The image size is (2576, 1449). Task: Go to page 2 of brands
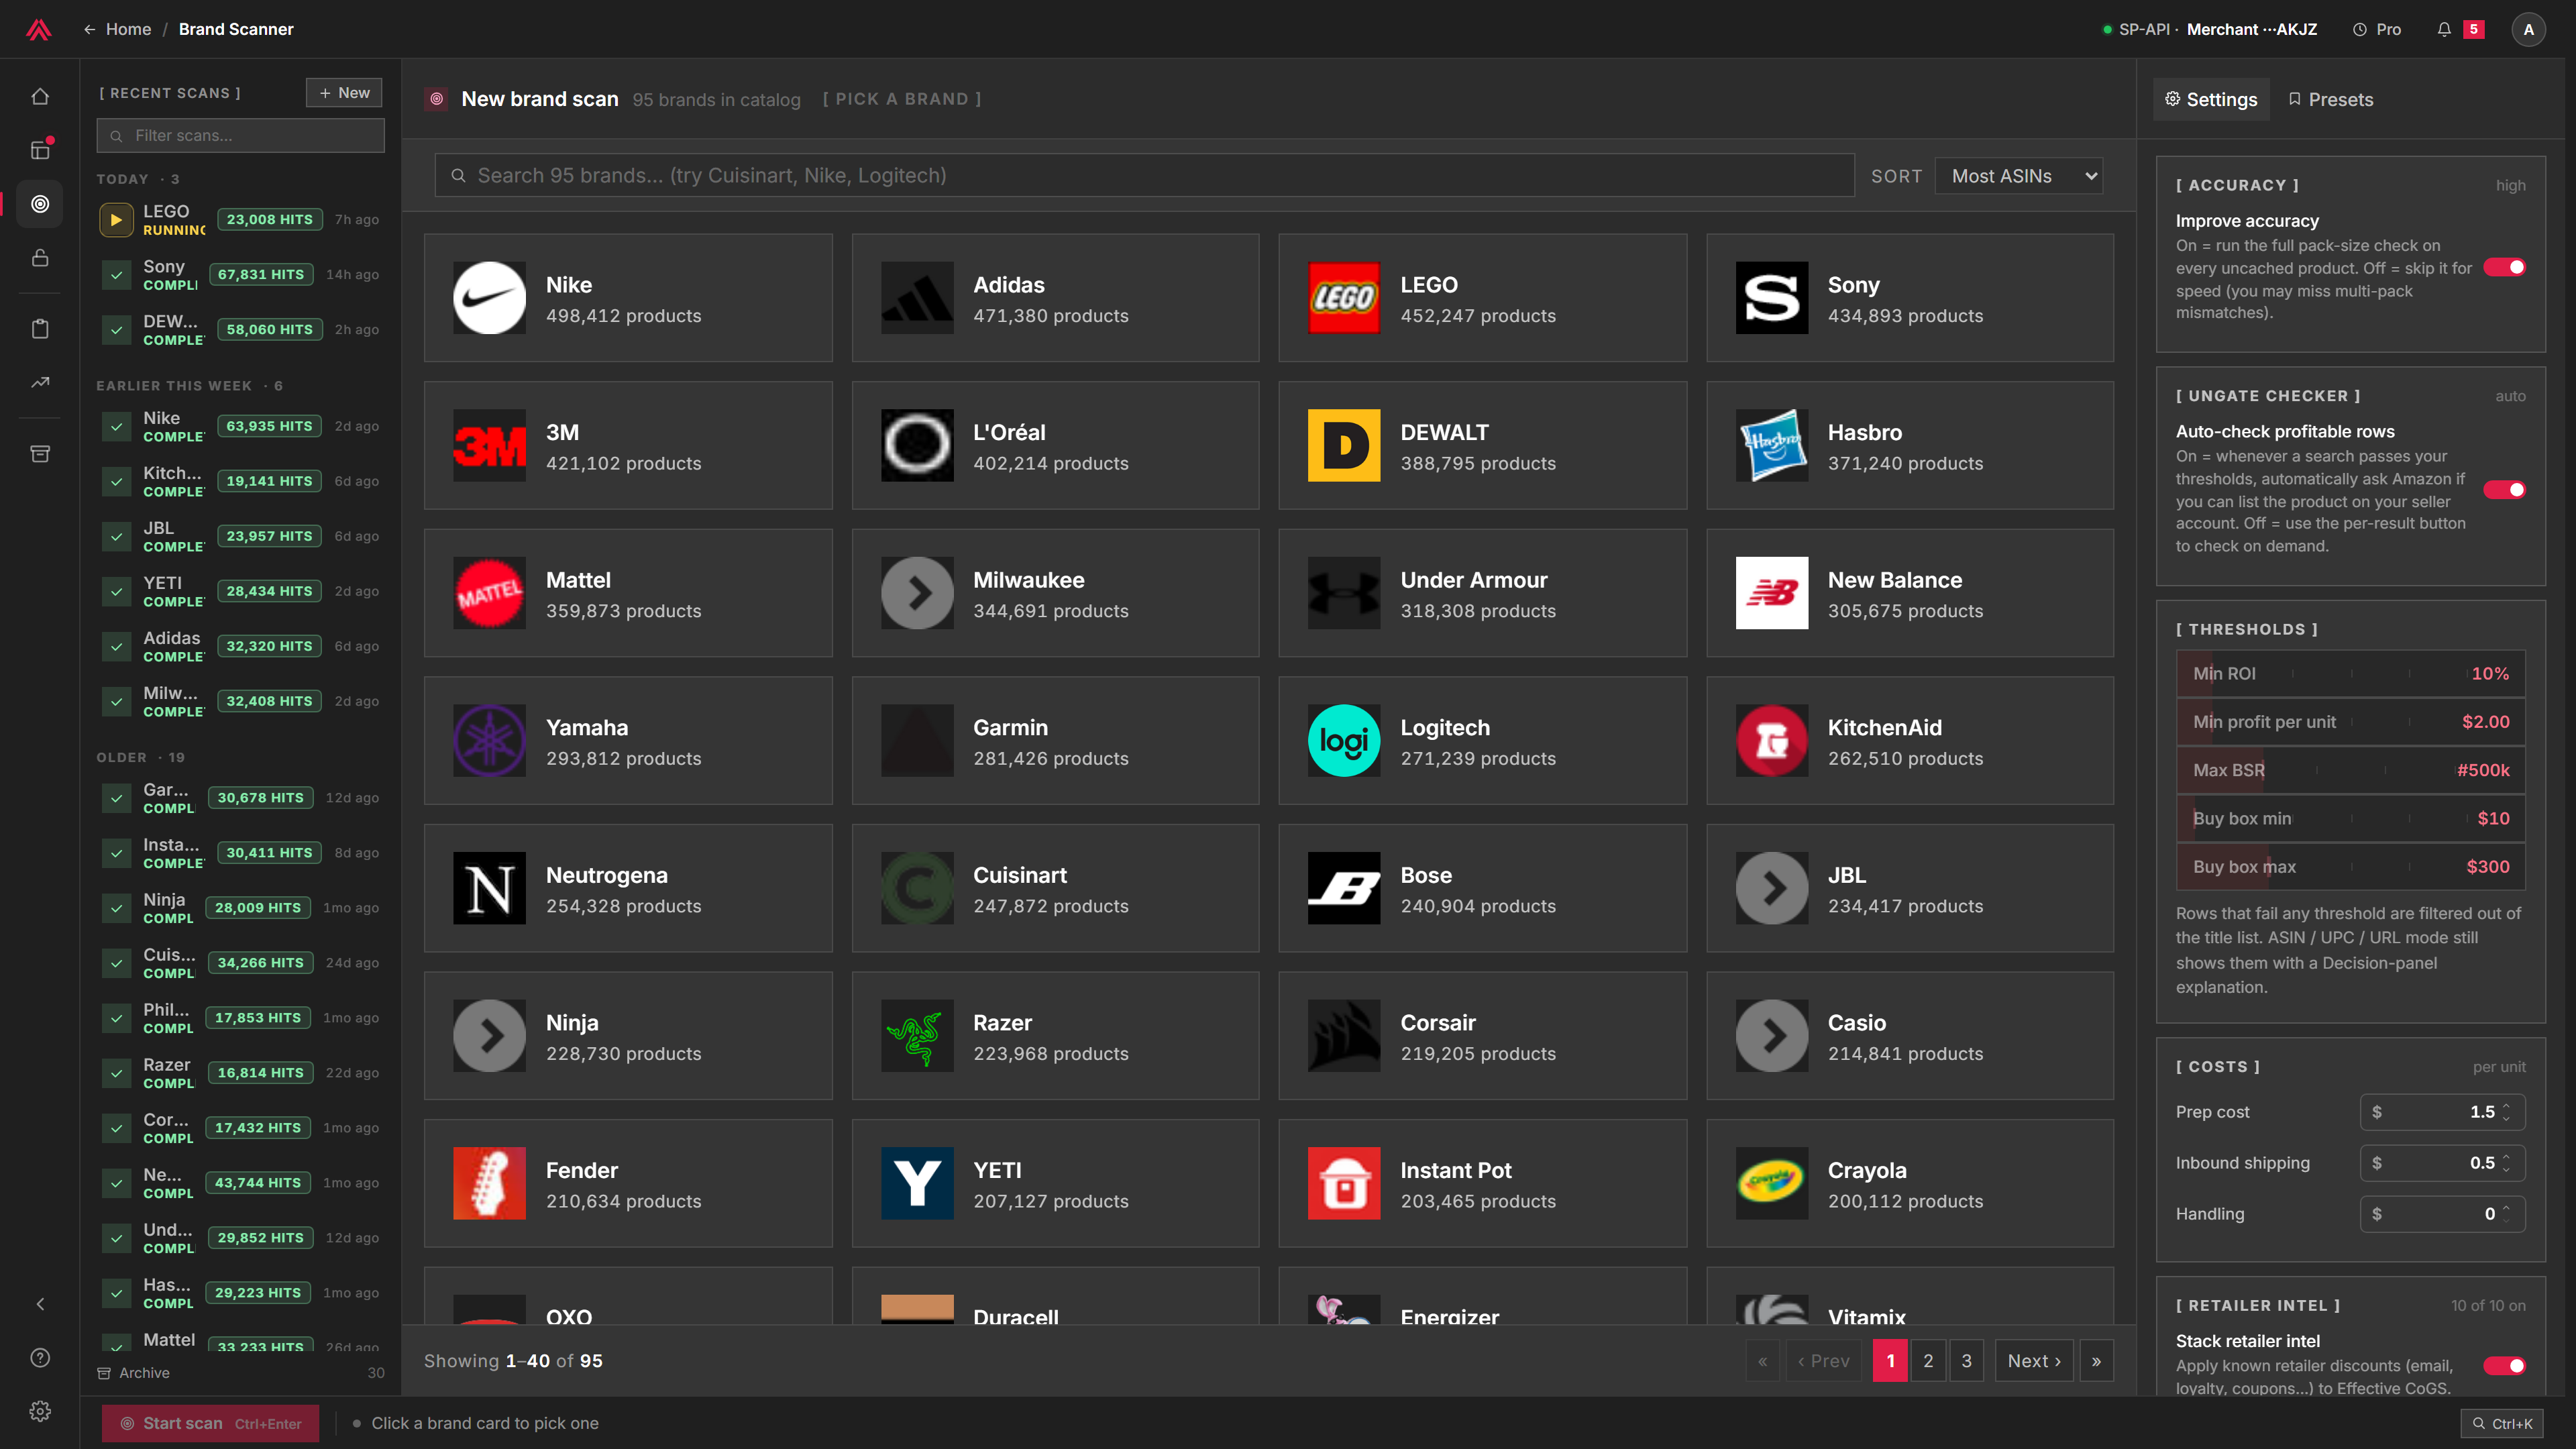1928,1361
